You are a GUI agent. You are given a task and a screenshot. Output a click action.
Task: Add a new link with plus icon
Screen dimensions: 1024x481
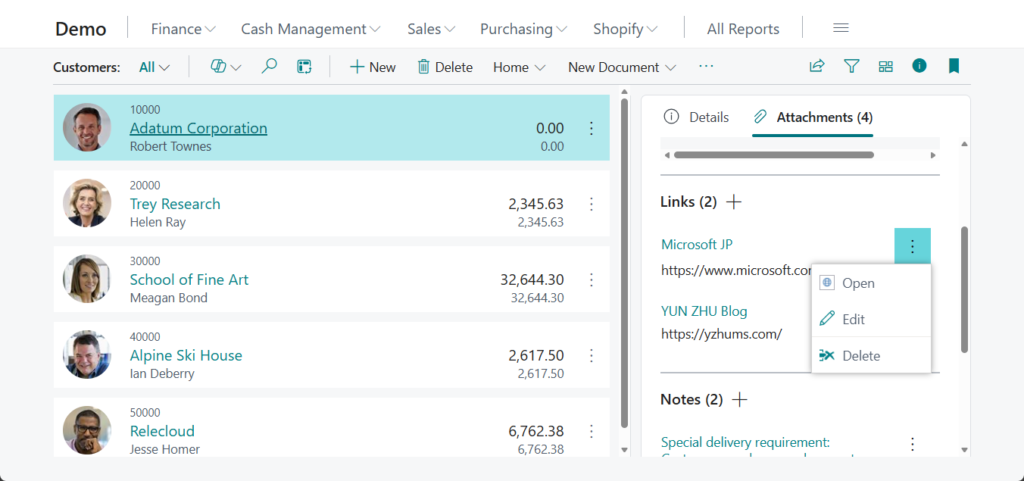pyautogui.click(x=734, y=202)
